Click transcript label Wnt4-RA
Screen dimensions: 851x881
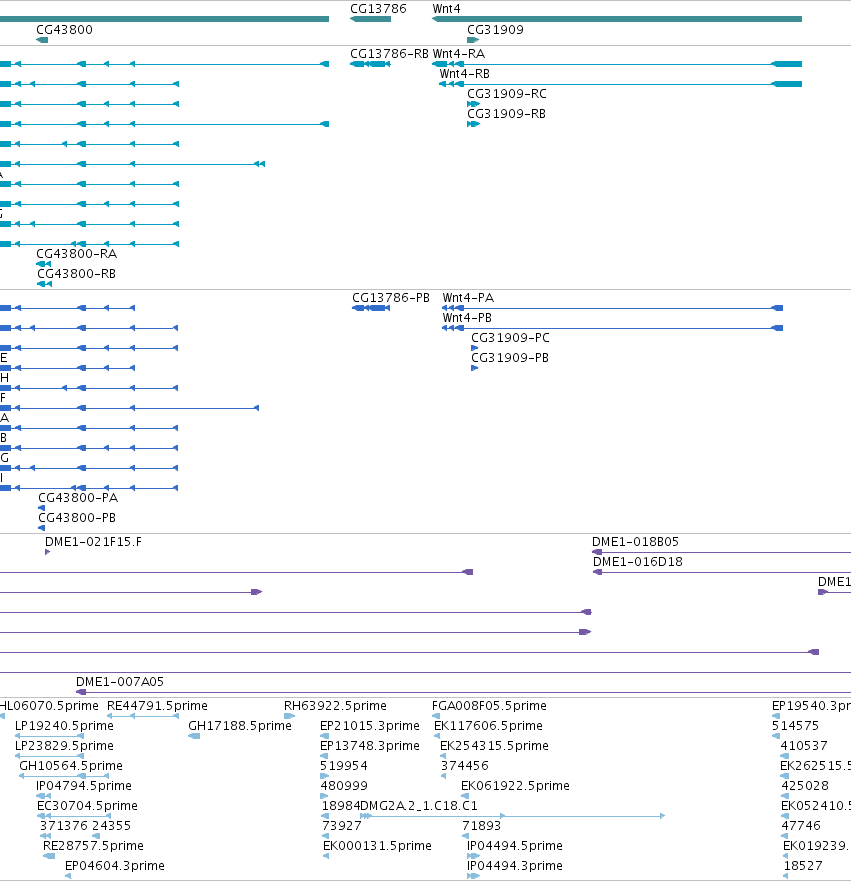(x=458, y=54)
